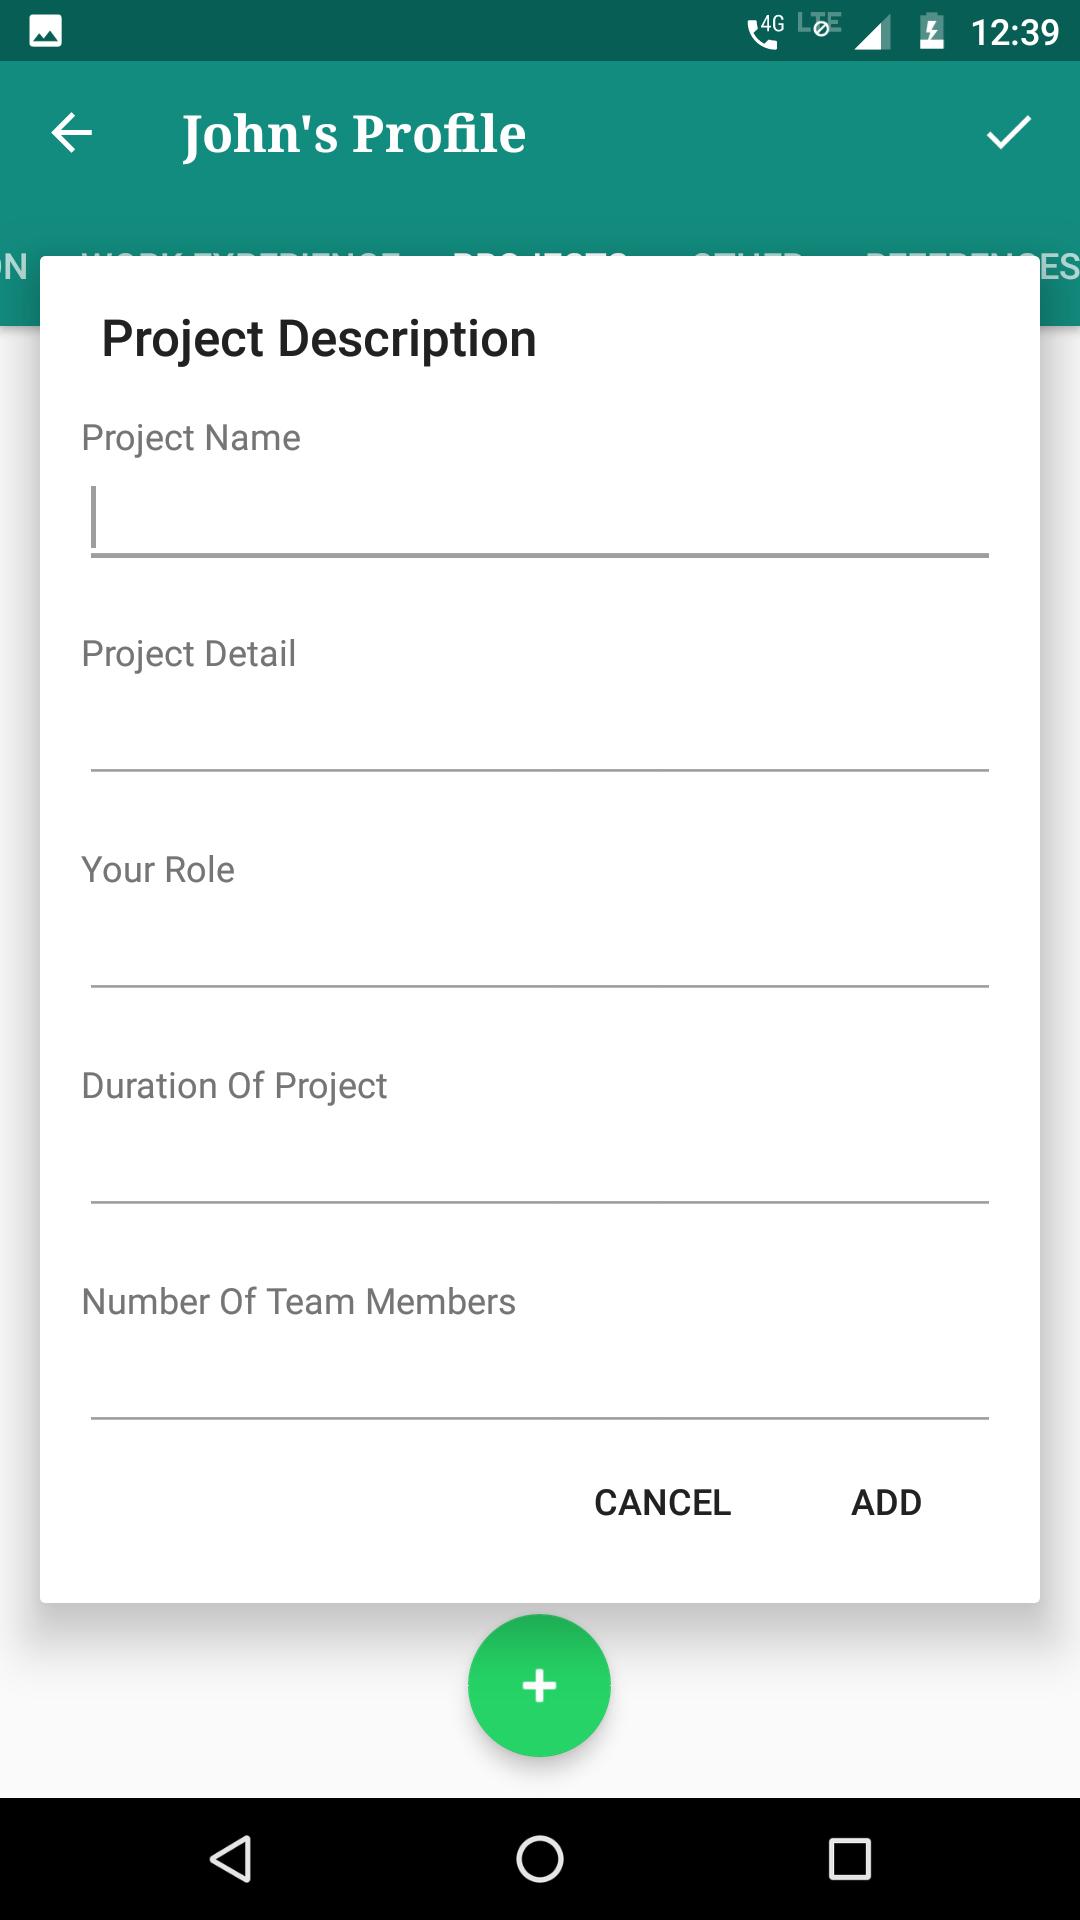Click the Duration Of Project input field
This screenshot has height=1920, width=1080.
tap(540, 1166)
